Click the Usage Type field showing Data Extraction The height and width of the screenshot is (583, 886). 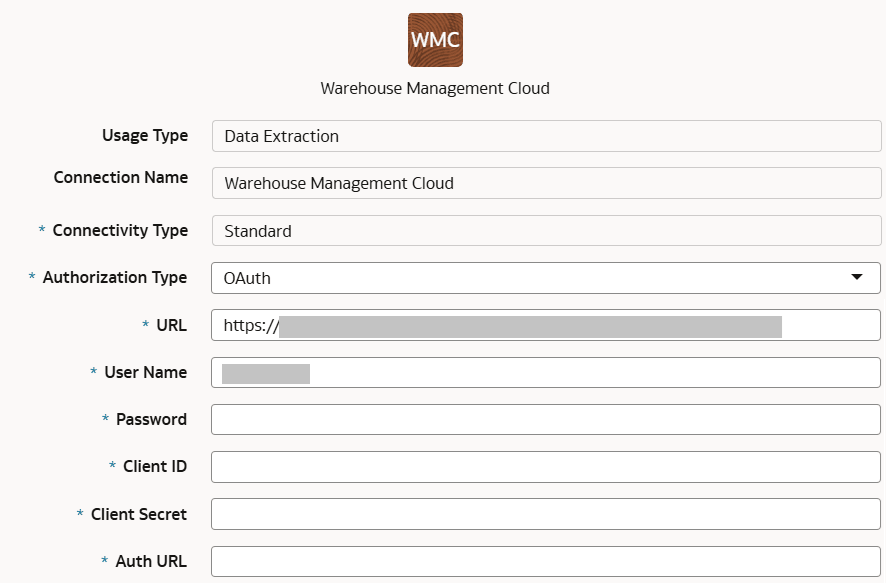(546, 136)
